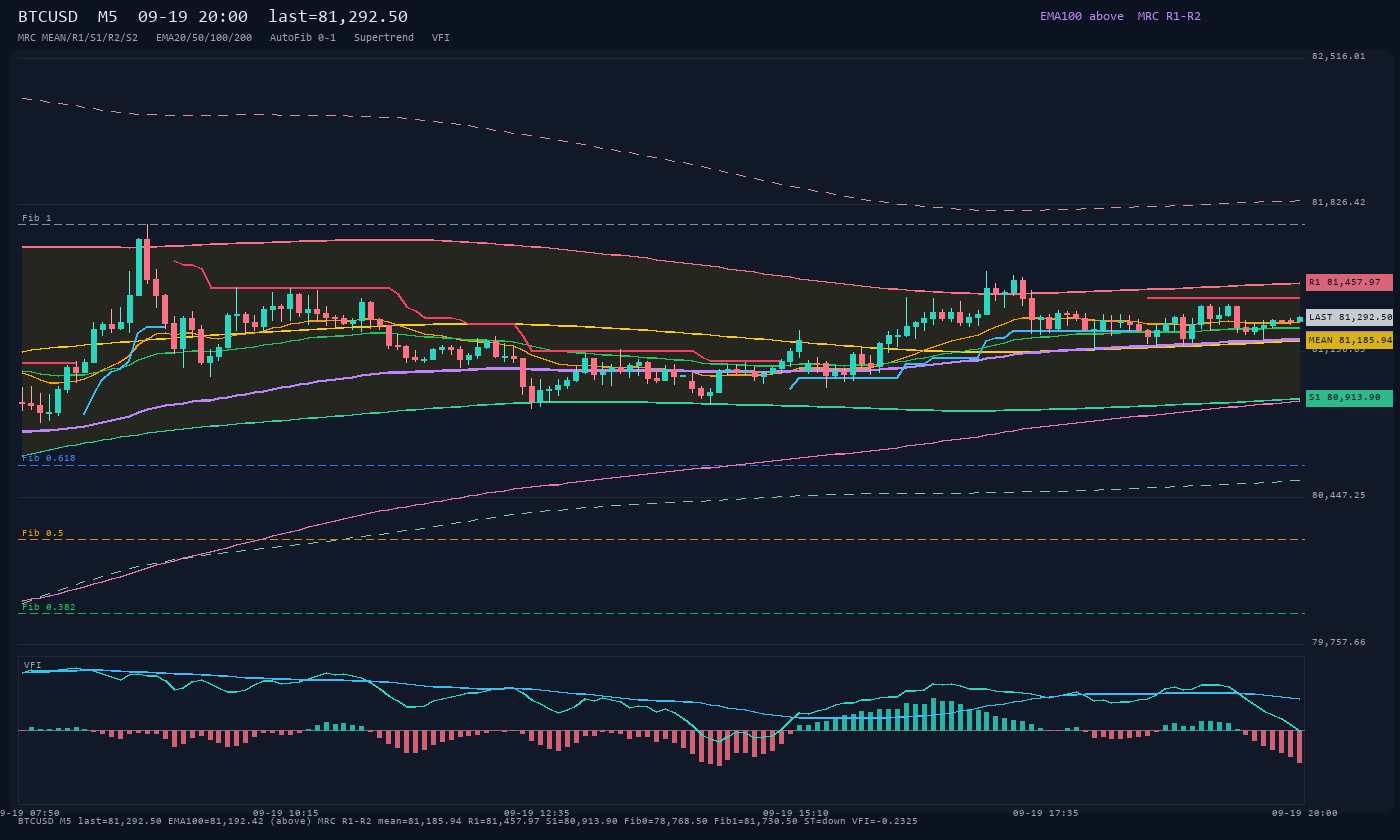Select the EMA20/50/100/200 indicator label

click(204, 37)
